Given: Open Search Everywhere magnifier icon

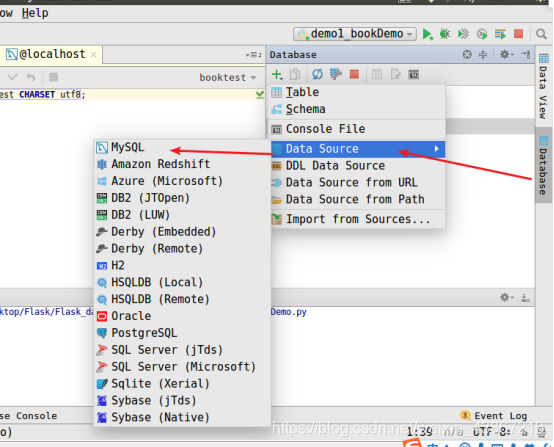Looking at the screenshot, I should coord(541,34).
